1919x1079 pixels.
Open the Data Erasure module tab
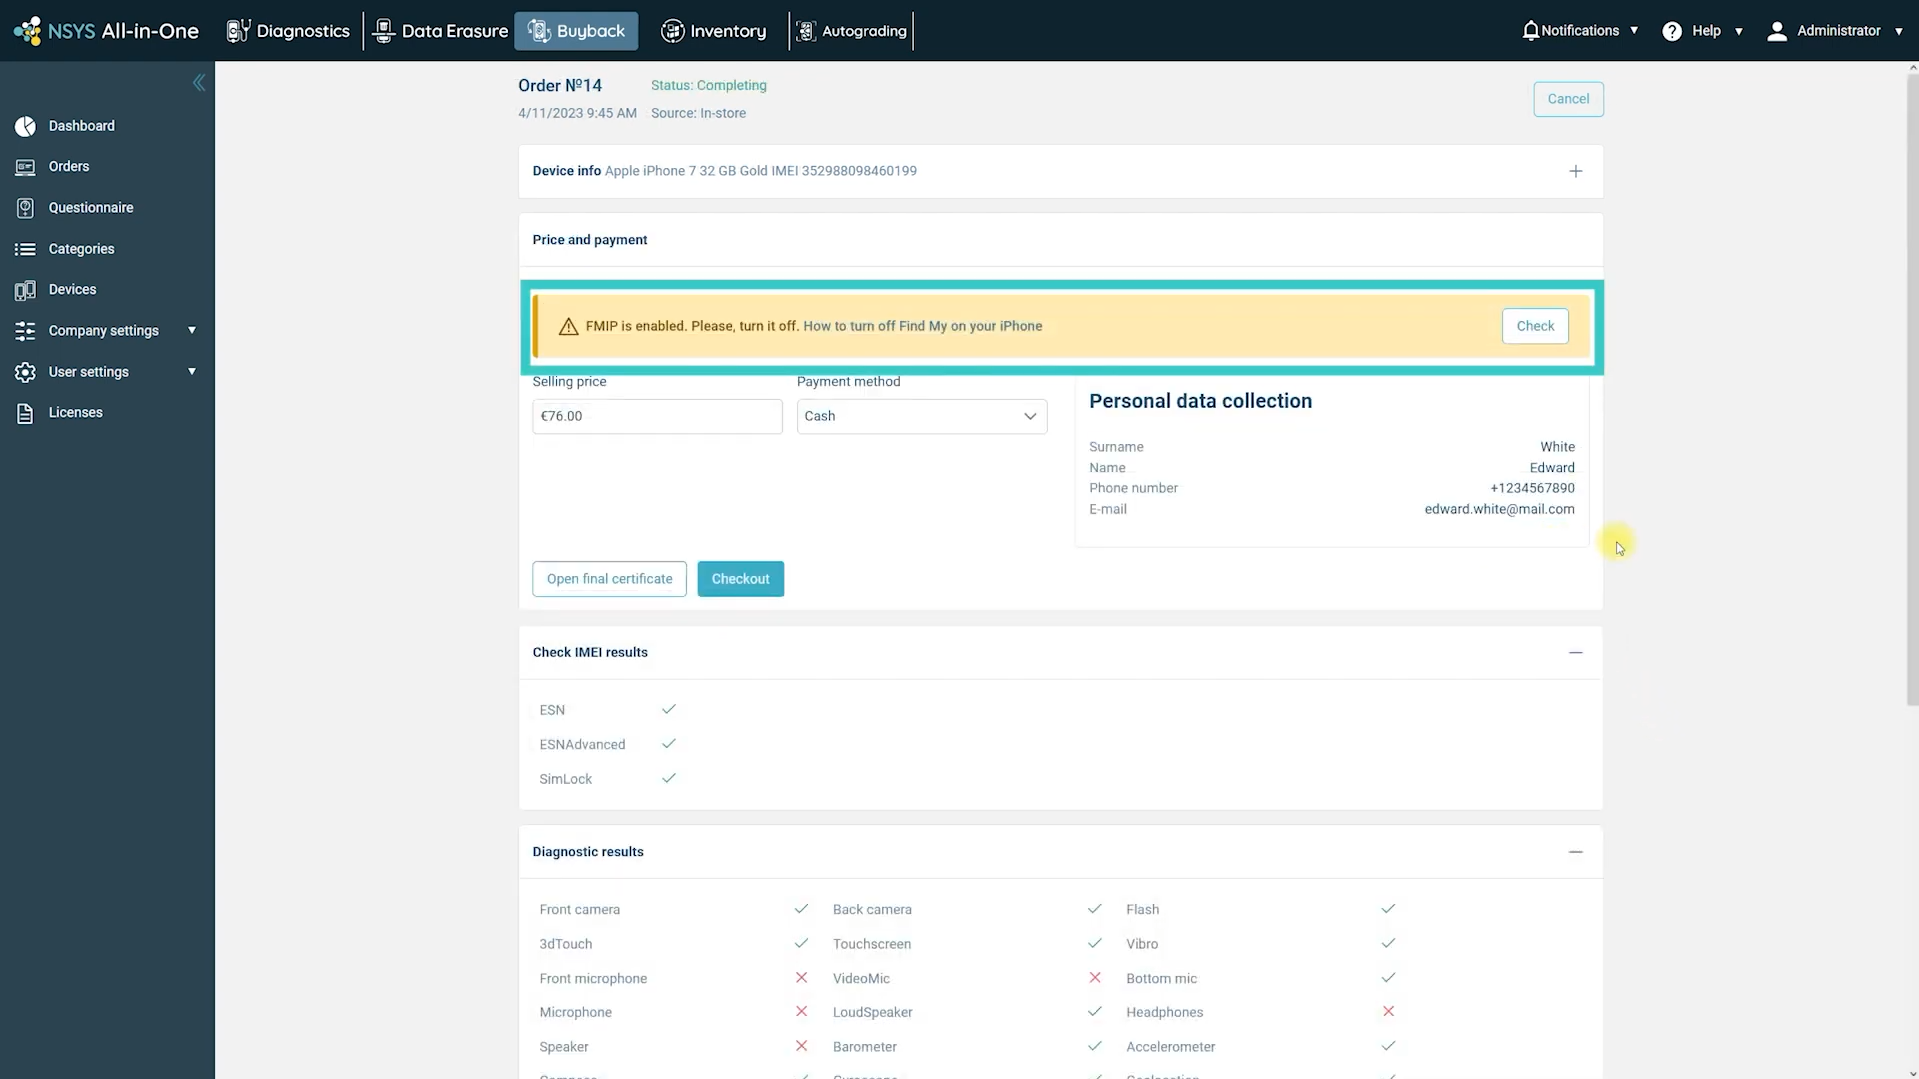click(x=440, y=31)
